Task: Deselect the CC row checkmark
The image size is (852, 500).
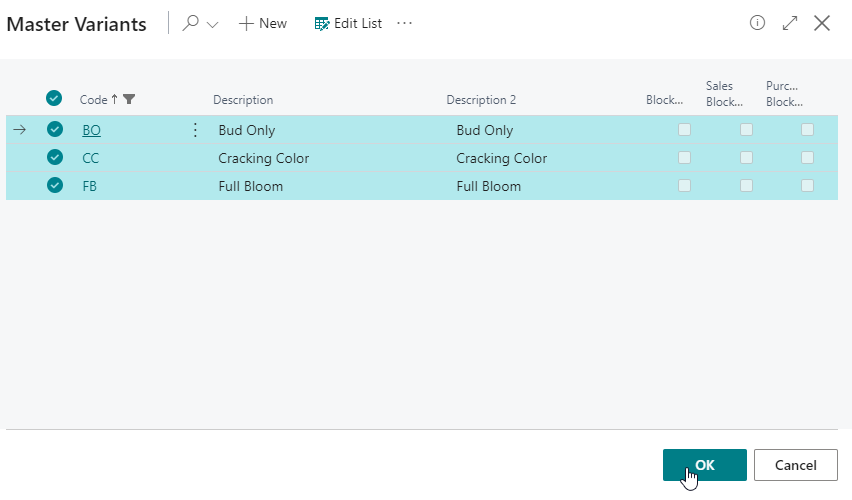Action: (55, 157)
